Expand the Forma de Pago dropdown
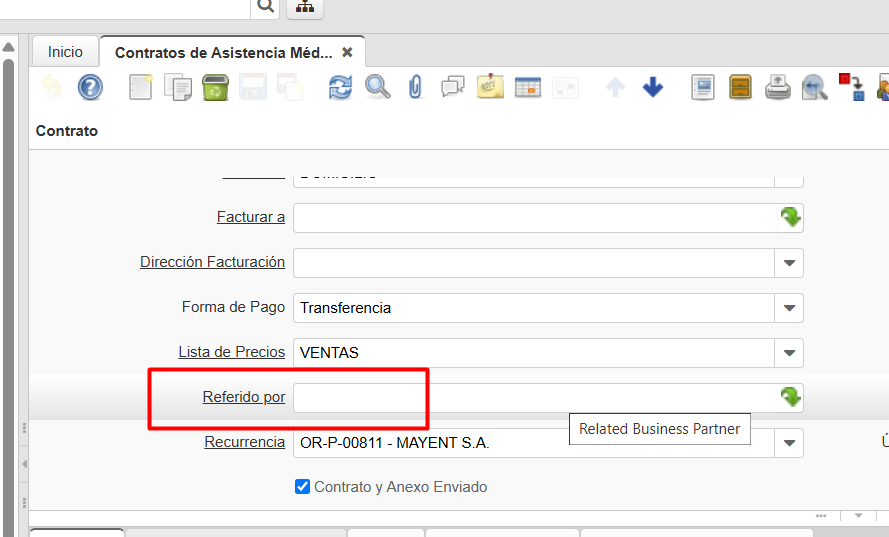The image size is (889, 537). pyautogui.click(x=789, y=308)
